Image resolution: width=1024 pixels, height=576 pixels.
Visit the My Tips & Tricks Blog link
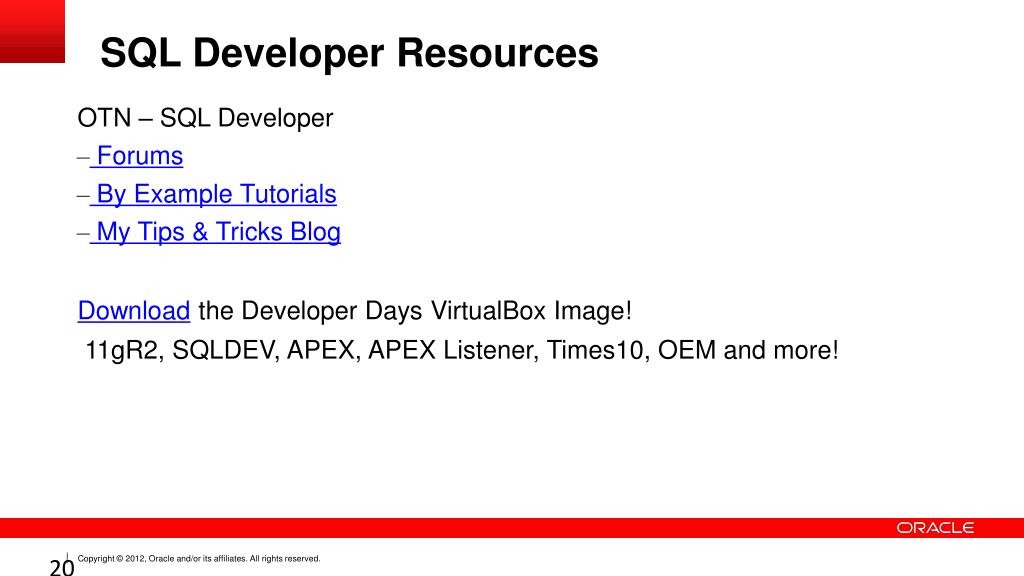pos(218,232)
